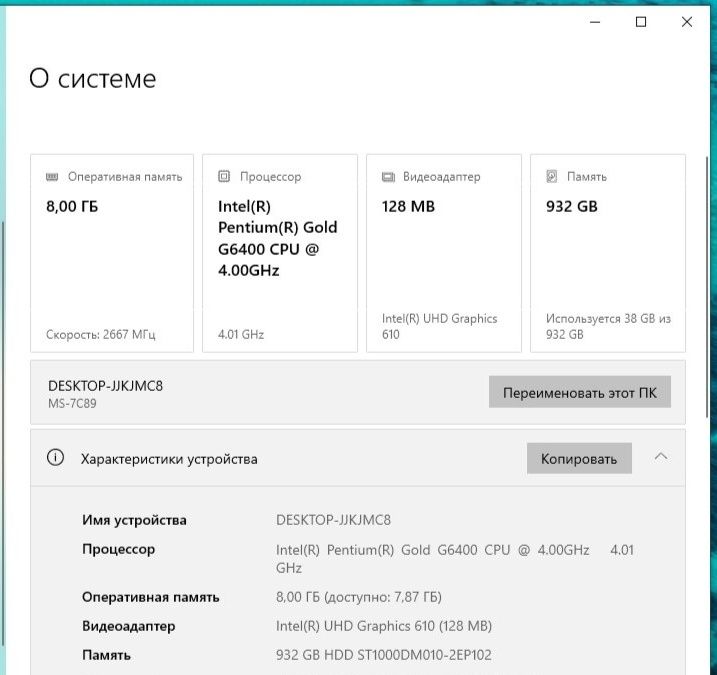
Task: Click 932 GB HDD ST1000DM010-2EP102 value
Action: click(384, 655)
